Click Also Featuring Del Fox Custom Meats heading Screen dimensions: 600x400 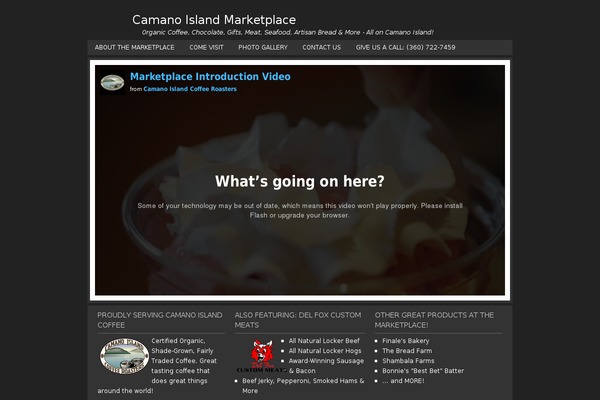[298, 320]
